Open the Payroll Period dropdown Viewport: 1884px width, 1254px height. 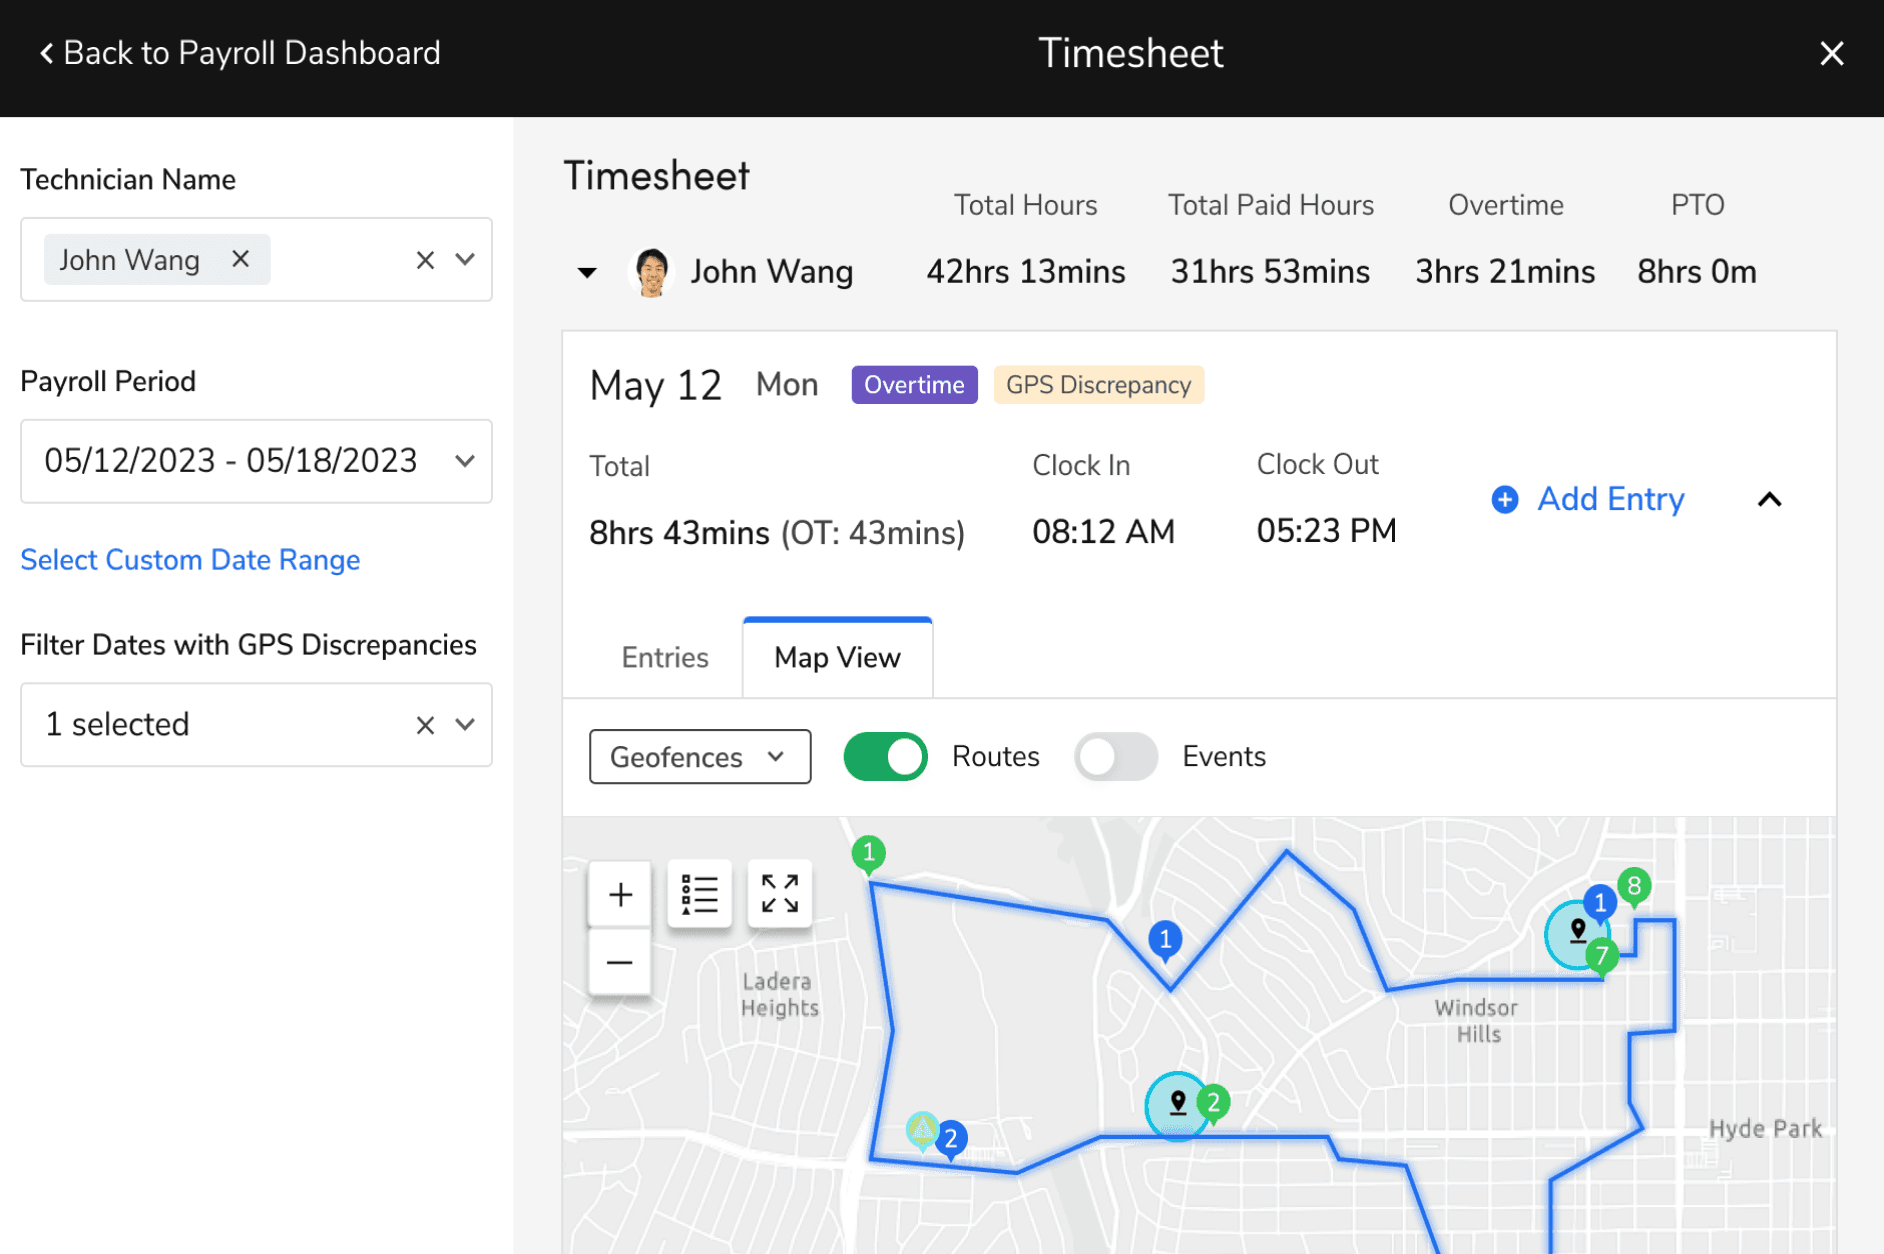465,461
